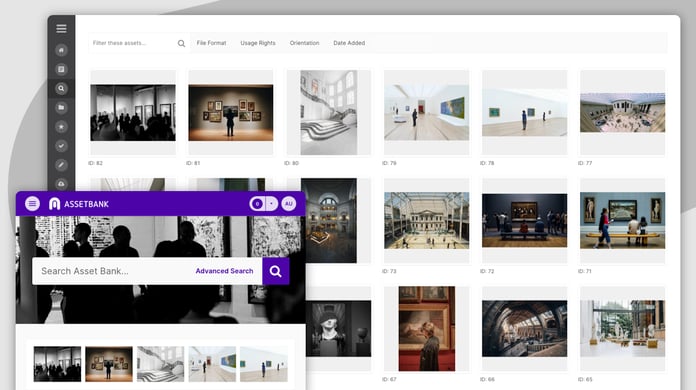This screenshot has height=390, width=696.
Task: Open the Usage Rights filter dropdown
Action: 258,43
